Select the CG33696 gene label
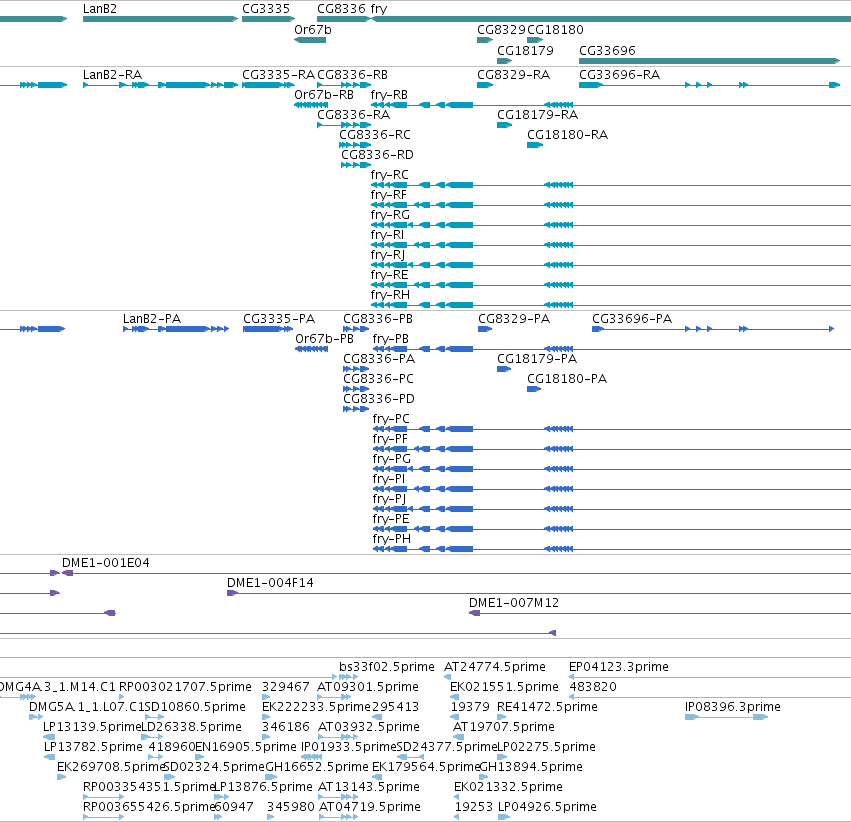 (x=607, y=50)
